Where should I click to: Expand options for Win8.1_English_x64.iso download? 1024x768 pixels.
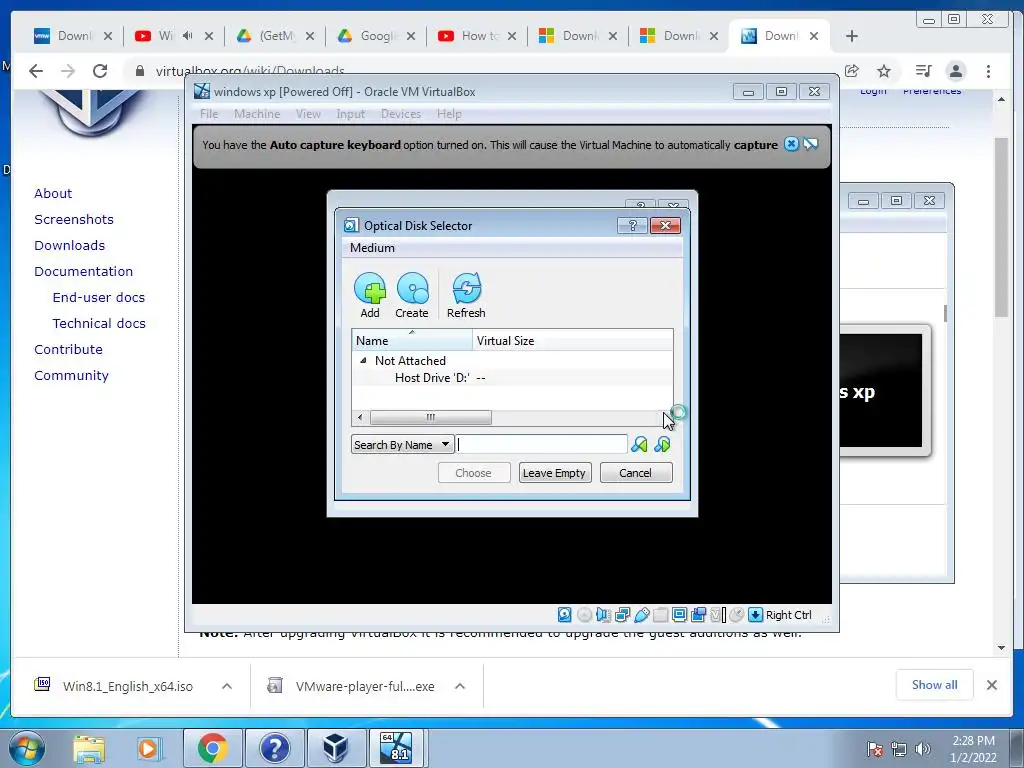tap(227, 686)
